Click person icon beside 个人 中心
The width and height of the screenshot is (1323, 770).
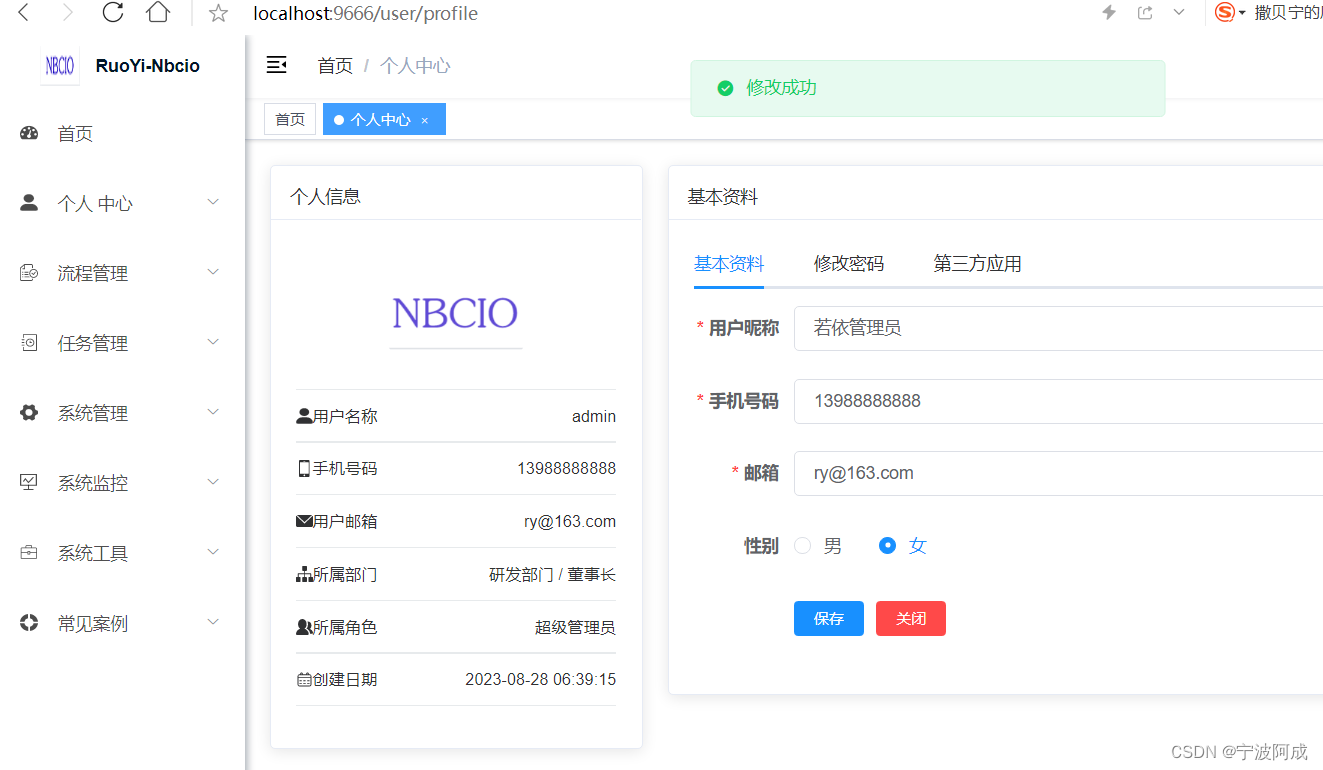coord(29,203)
